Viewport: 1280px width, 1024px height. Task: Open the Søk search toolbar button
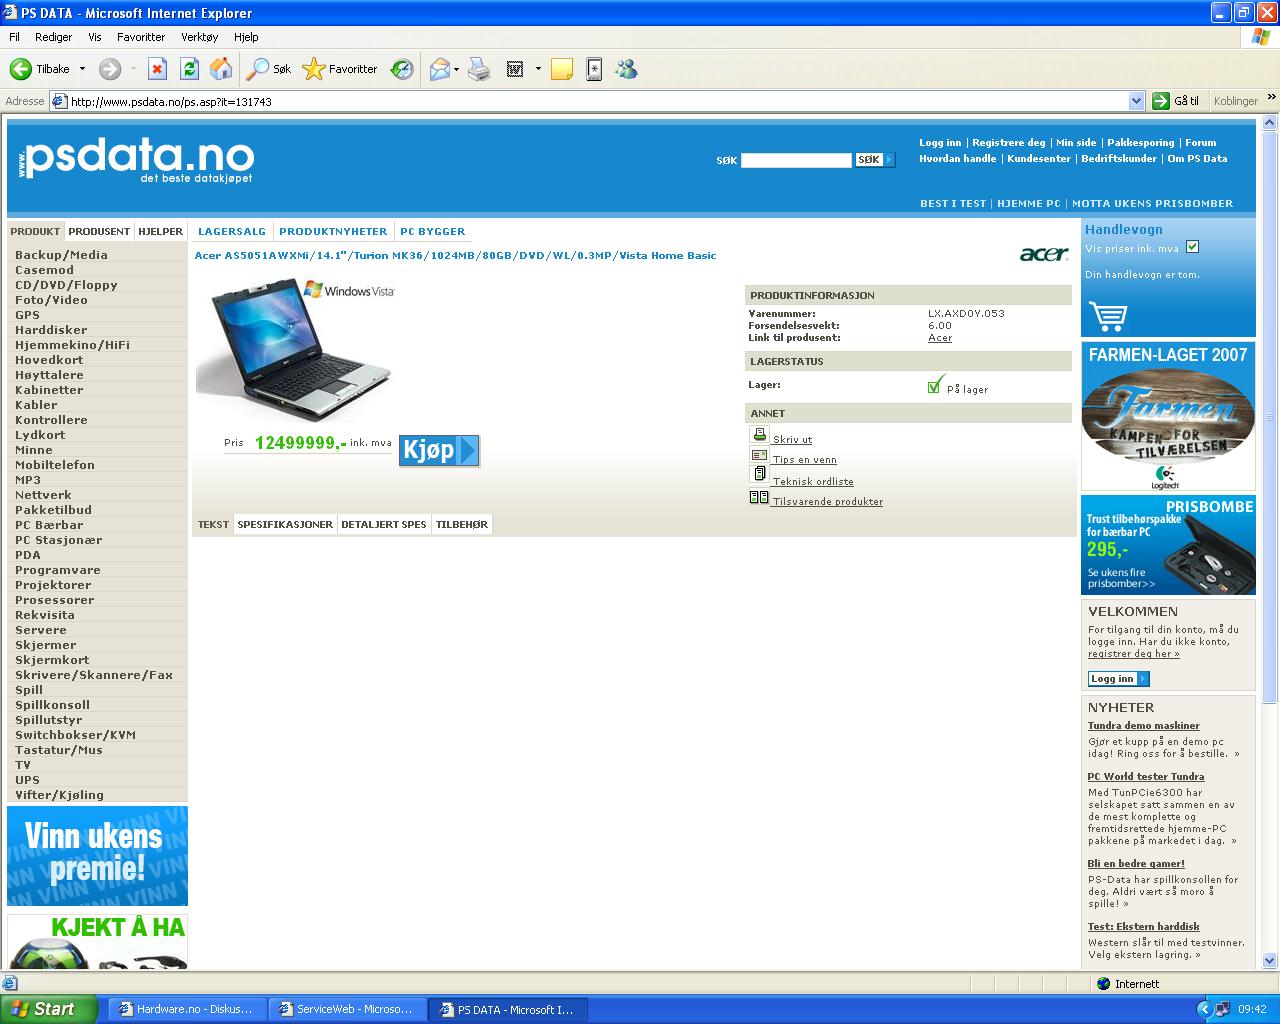click(x=269, y=69)
